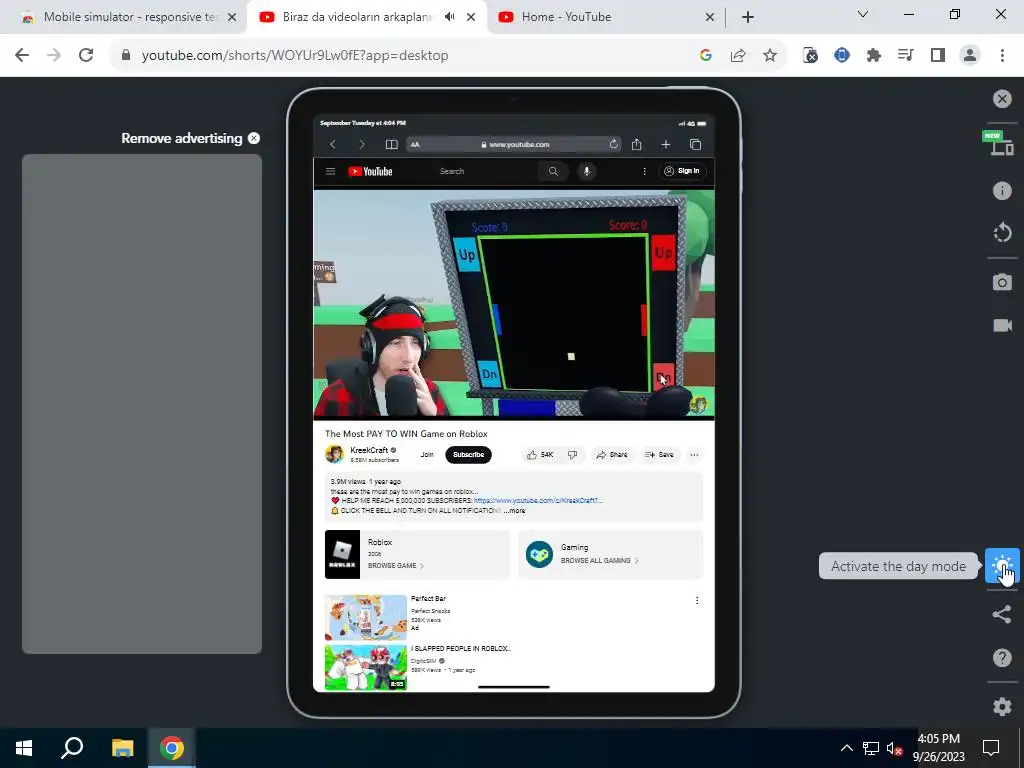The height and width of the screenshot is (768, 1024).
Task: Open Chrome profile avatar
Action: (970, 56)
